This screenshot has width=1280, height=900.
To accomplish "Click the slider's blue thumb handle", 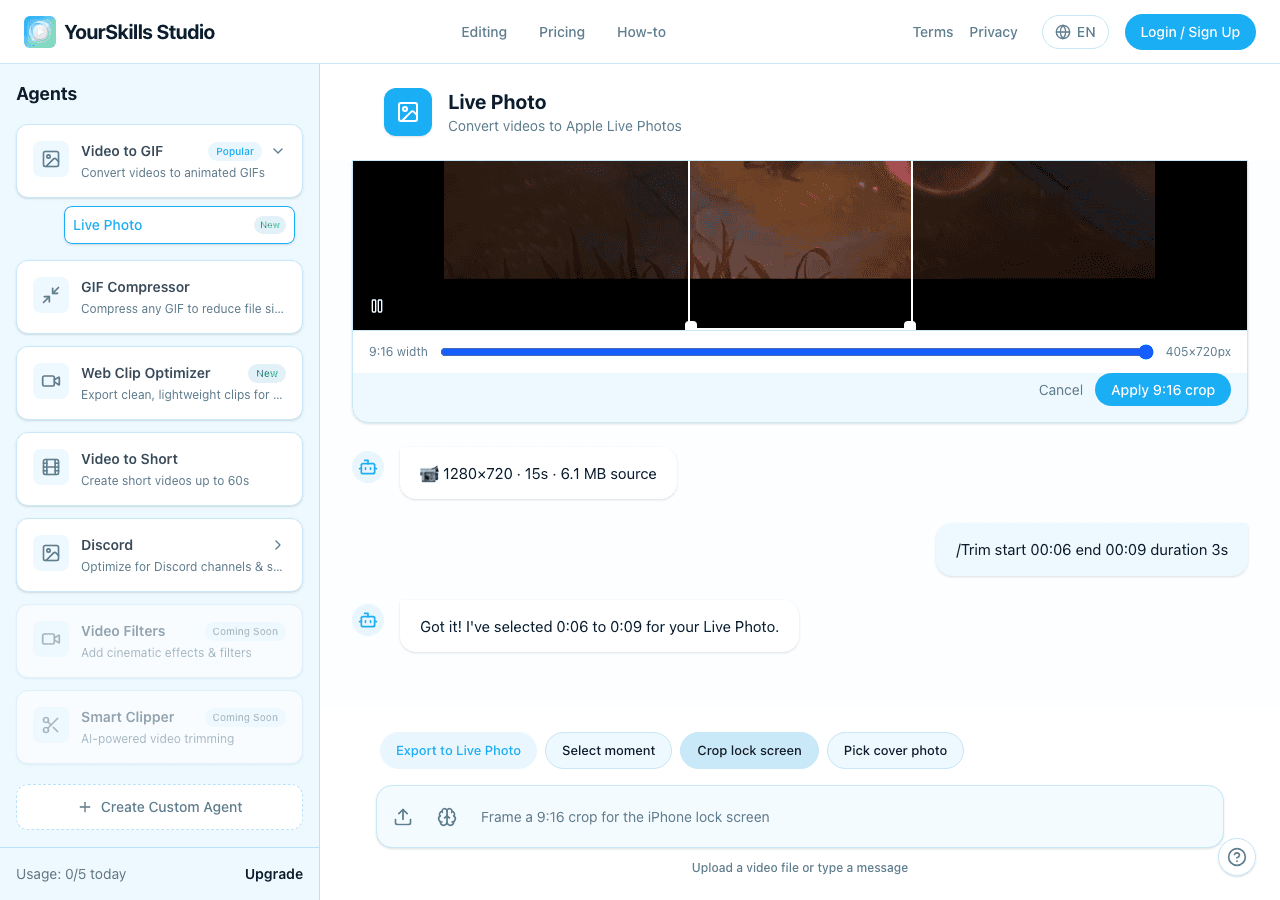I will pyautogui.click(x=1146, y=352).
